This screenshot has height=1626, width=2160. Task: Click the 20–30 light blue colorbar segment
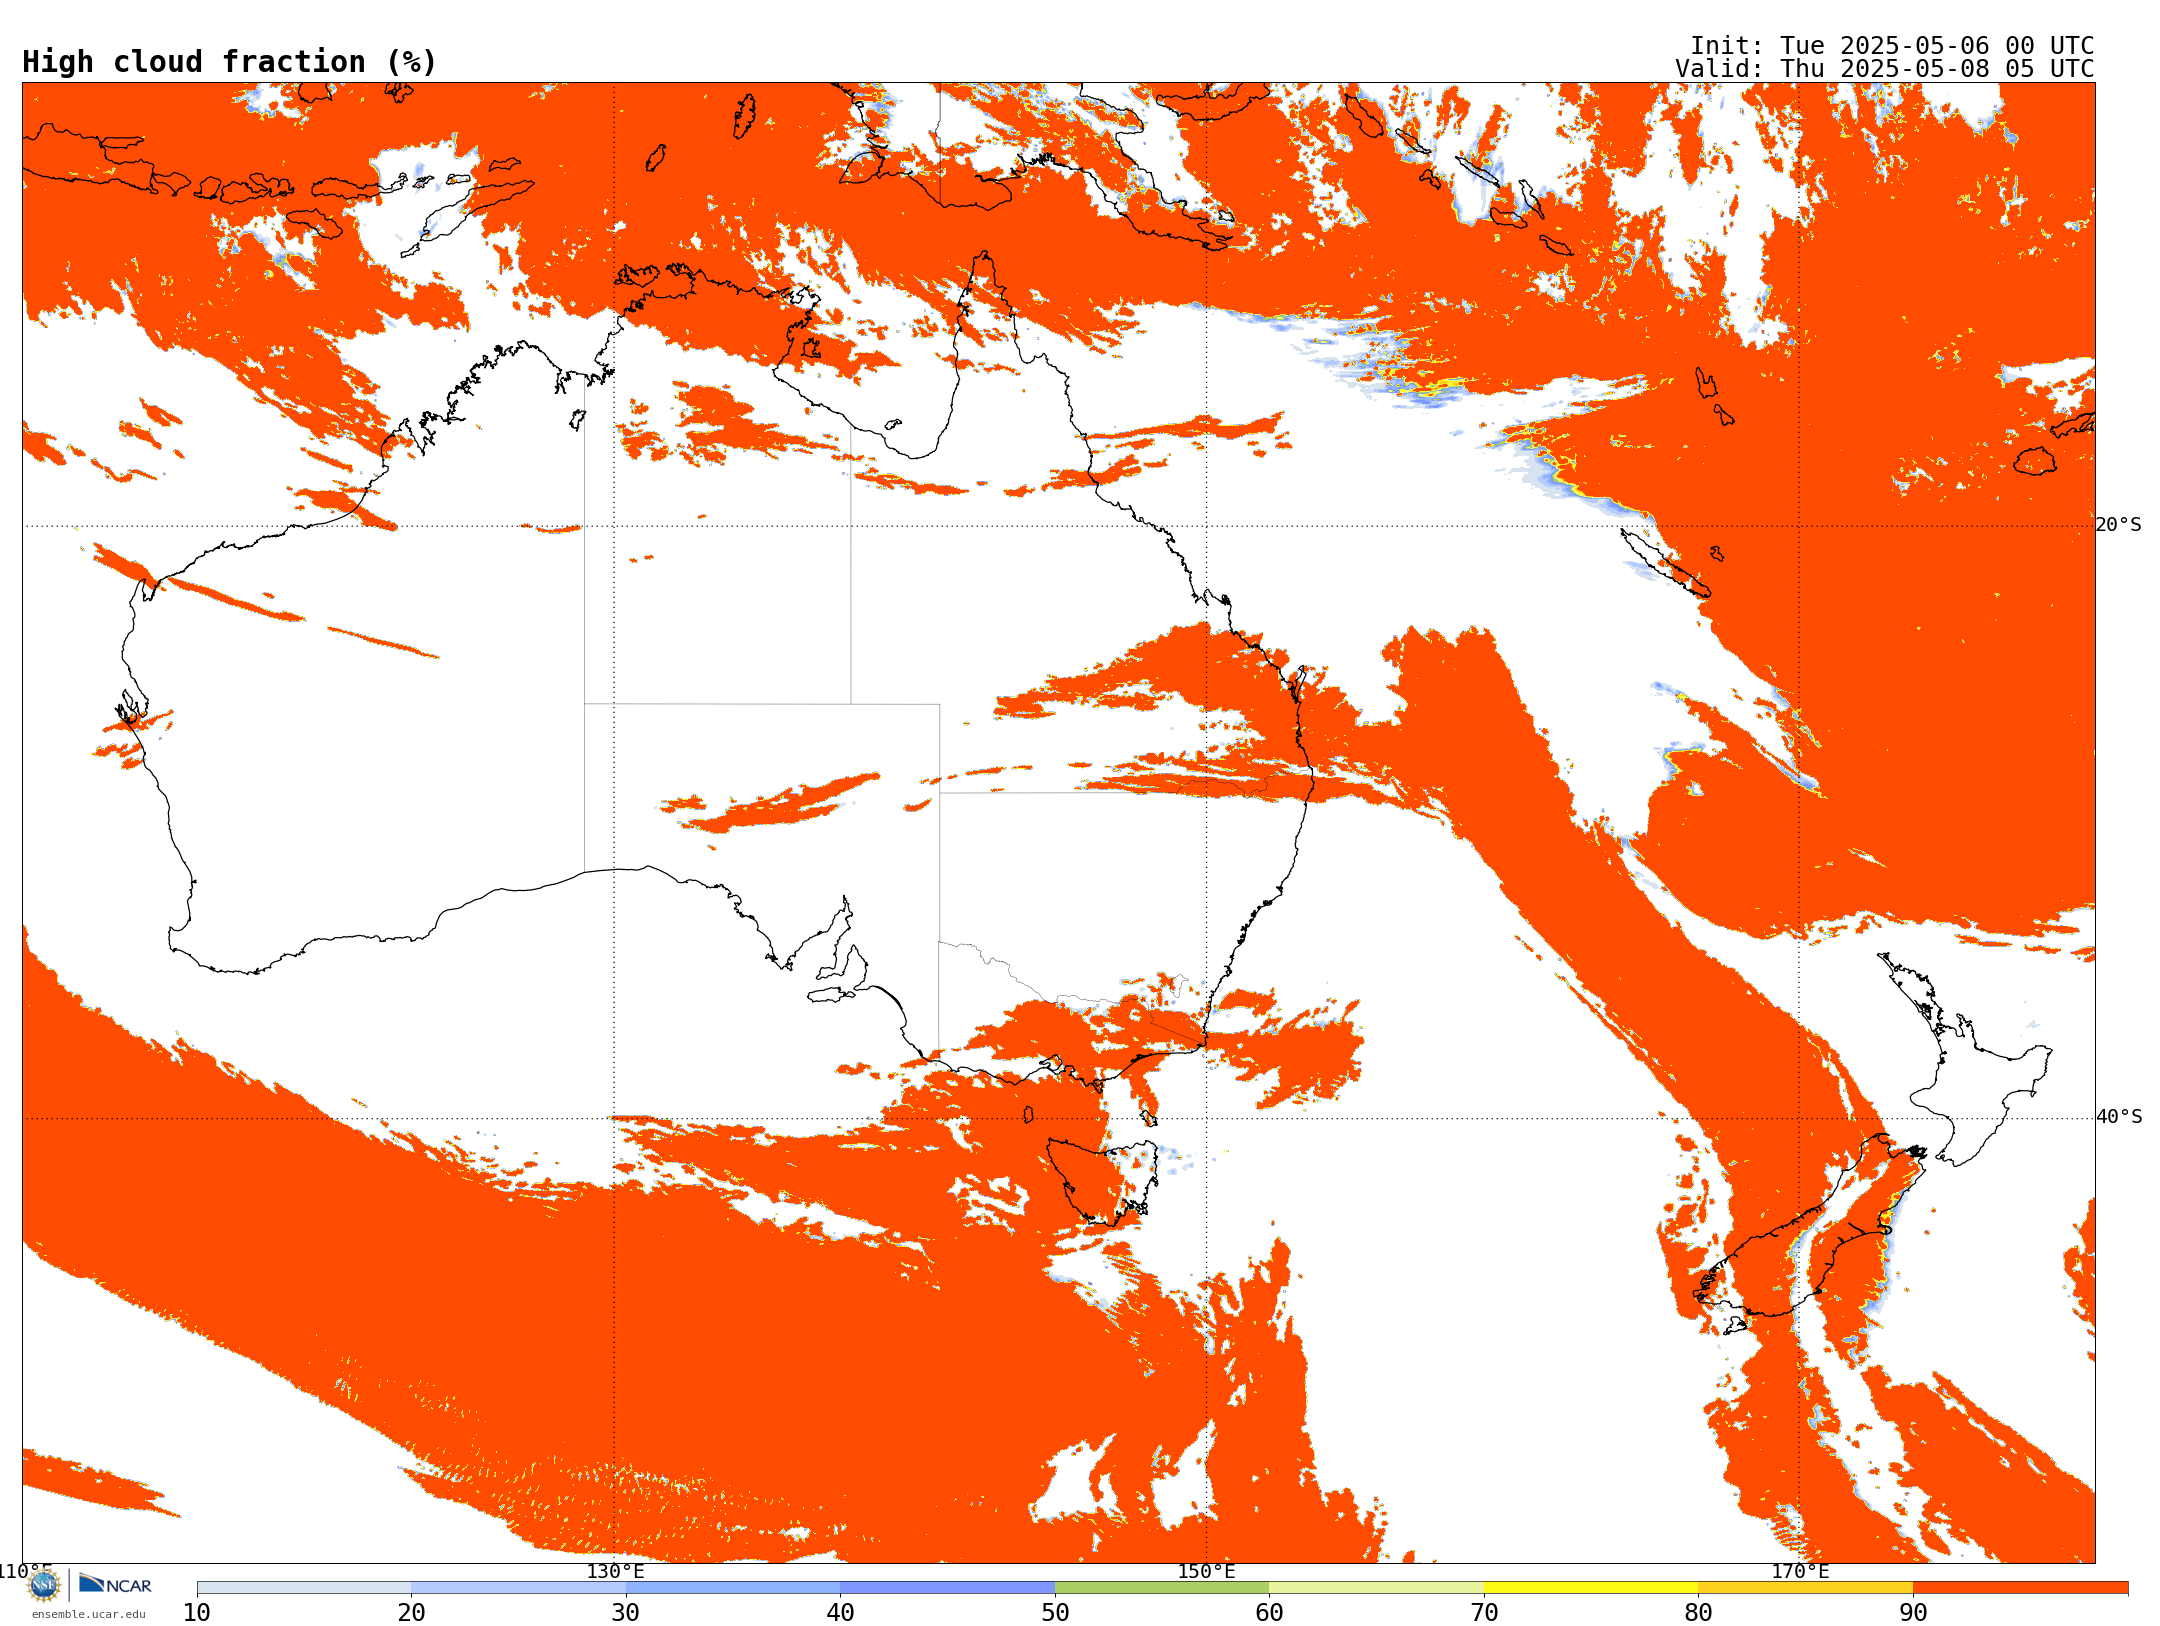click(x=518, y=1588)
